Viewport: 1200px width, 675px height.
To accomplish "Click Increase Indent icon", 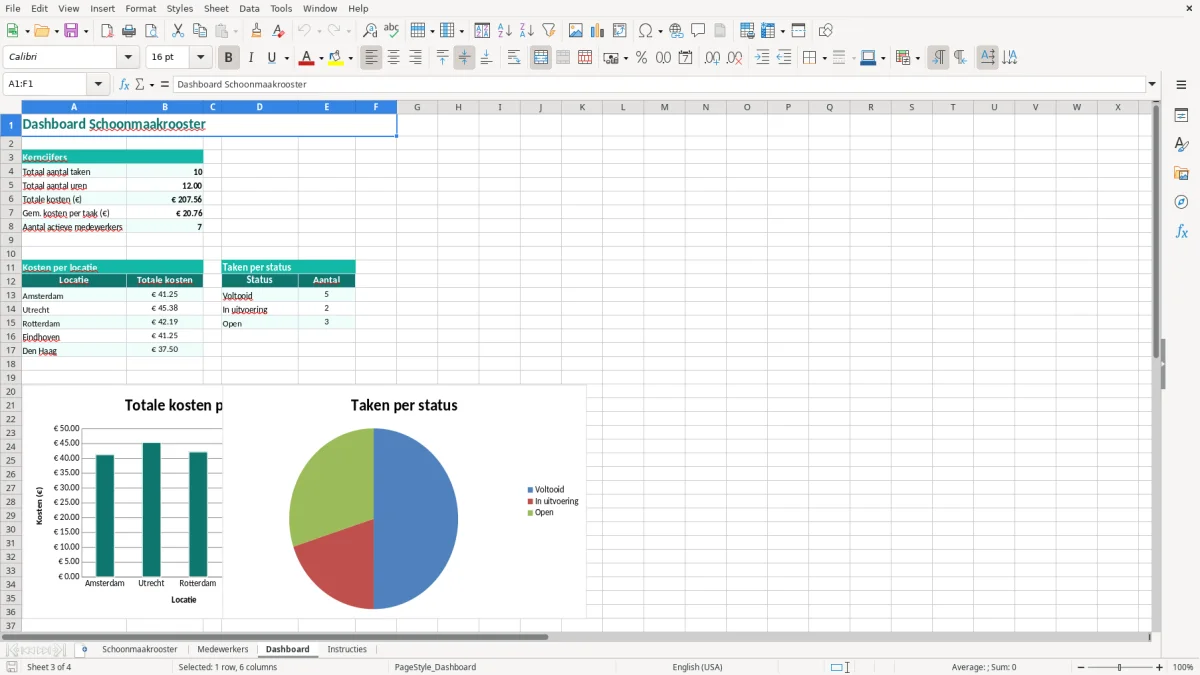I will 762,58.
